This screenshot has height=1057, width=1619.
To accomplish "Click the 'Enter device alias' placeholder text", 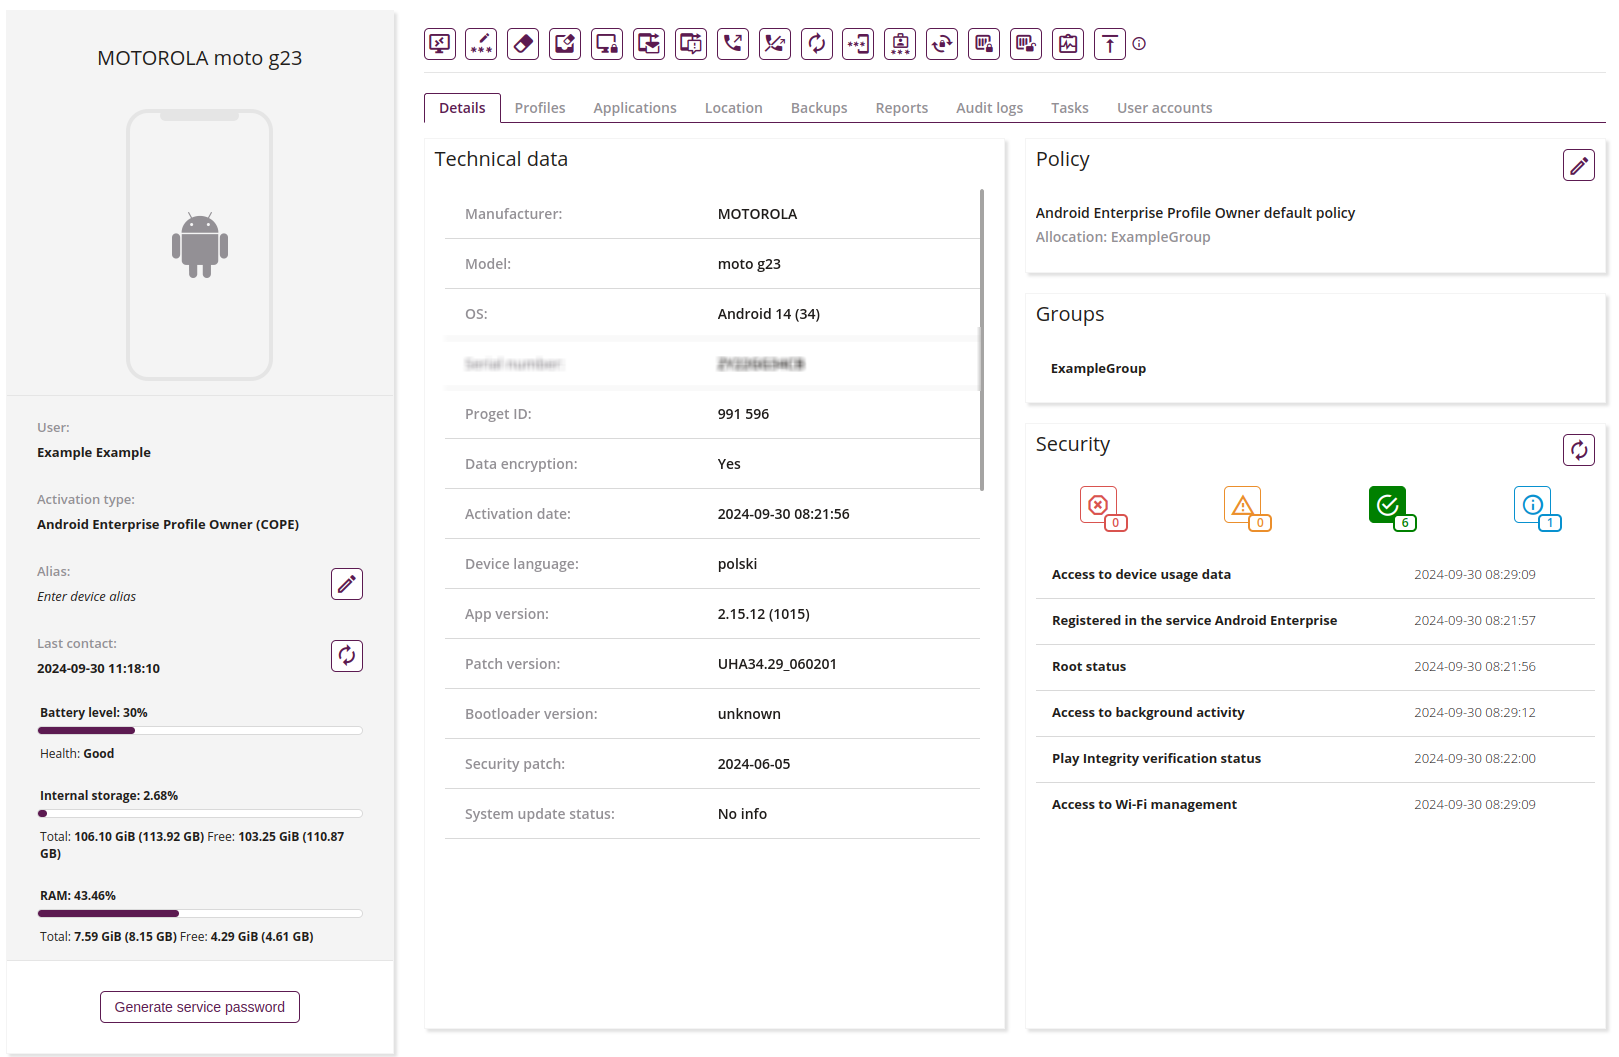I will point(87,597).
